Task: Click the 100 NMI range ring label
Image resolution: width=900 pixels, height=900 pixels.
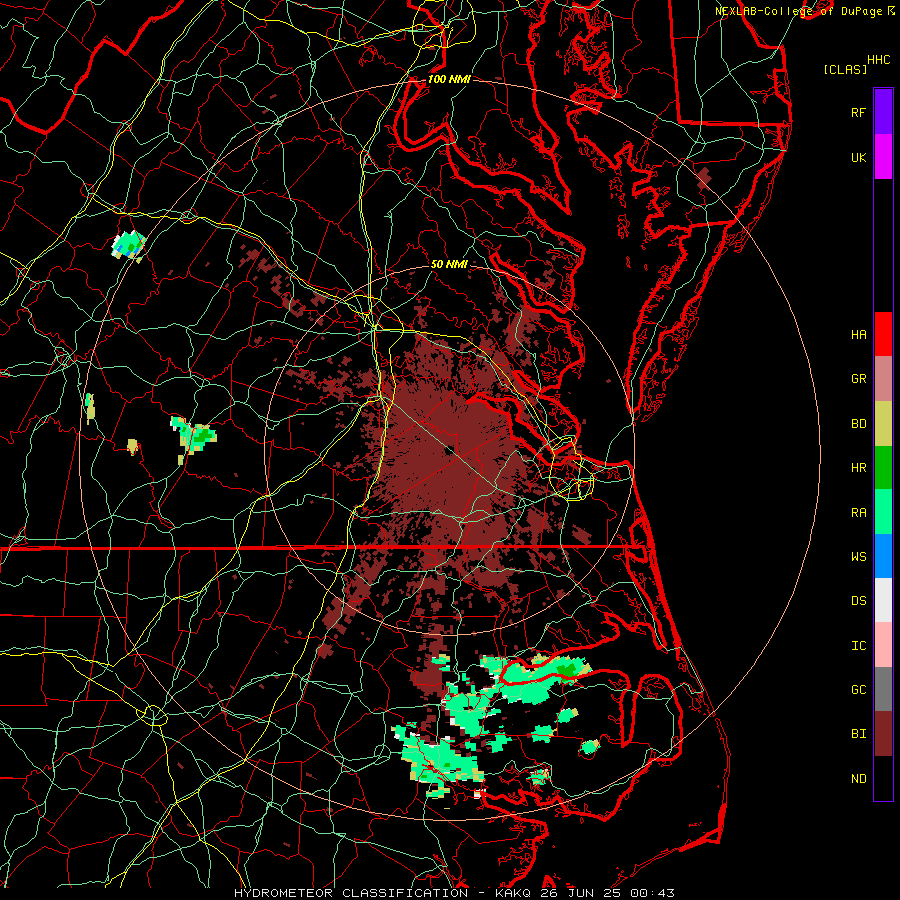Action: click(x=449, y=79)
